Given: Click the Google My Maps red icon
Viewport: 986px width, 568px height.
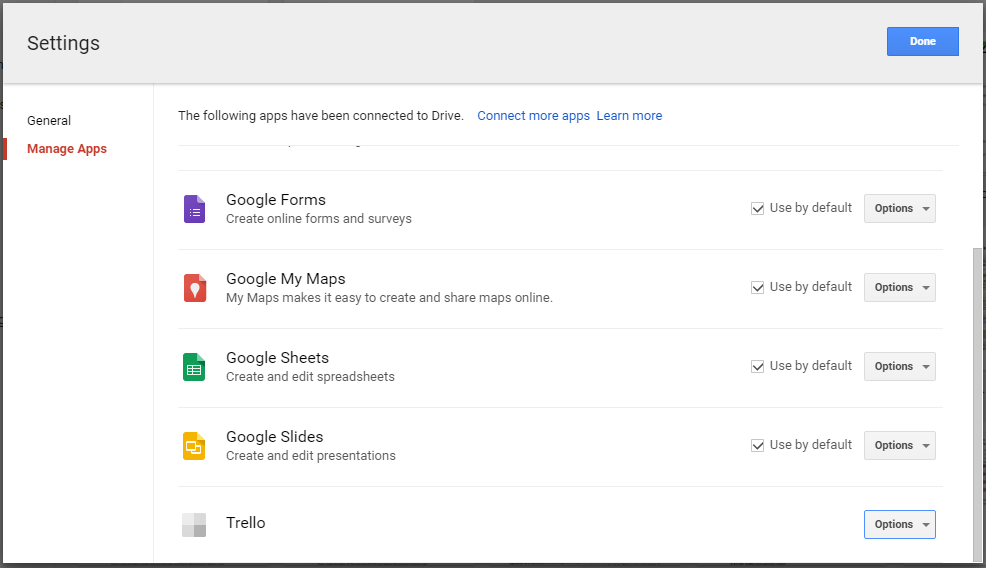Looking at the screenshot, I should pos(194,288).
